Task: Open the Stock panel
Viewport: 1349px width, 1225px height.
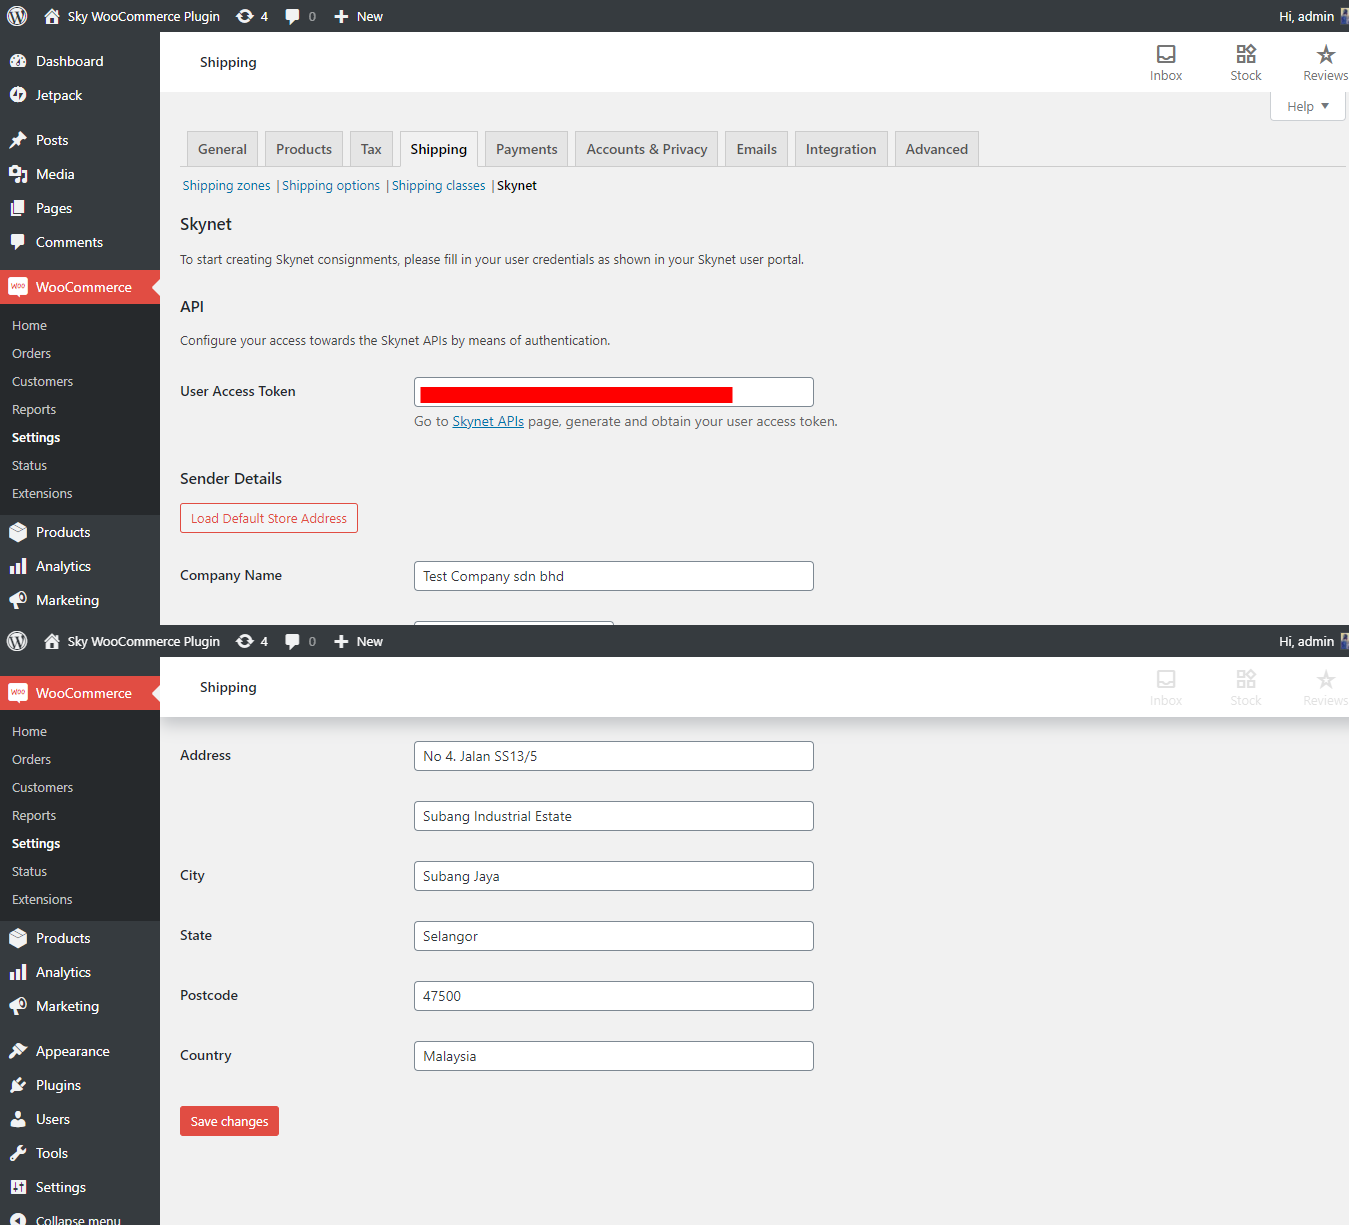Action: tap(1245, 61)
